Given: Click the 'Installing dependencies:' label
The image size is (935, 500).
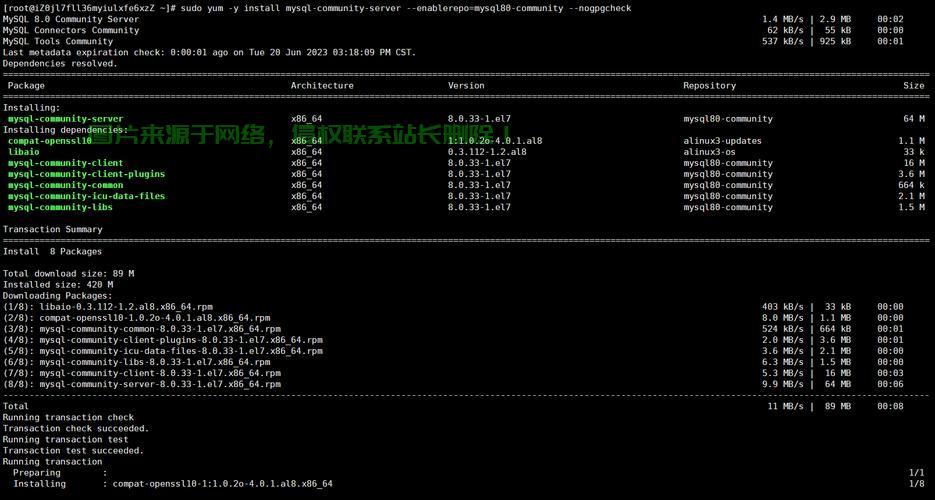Looking at the screenshot, I should [66, 130].
